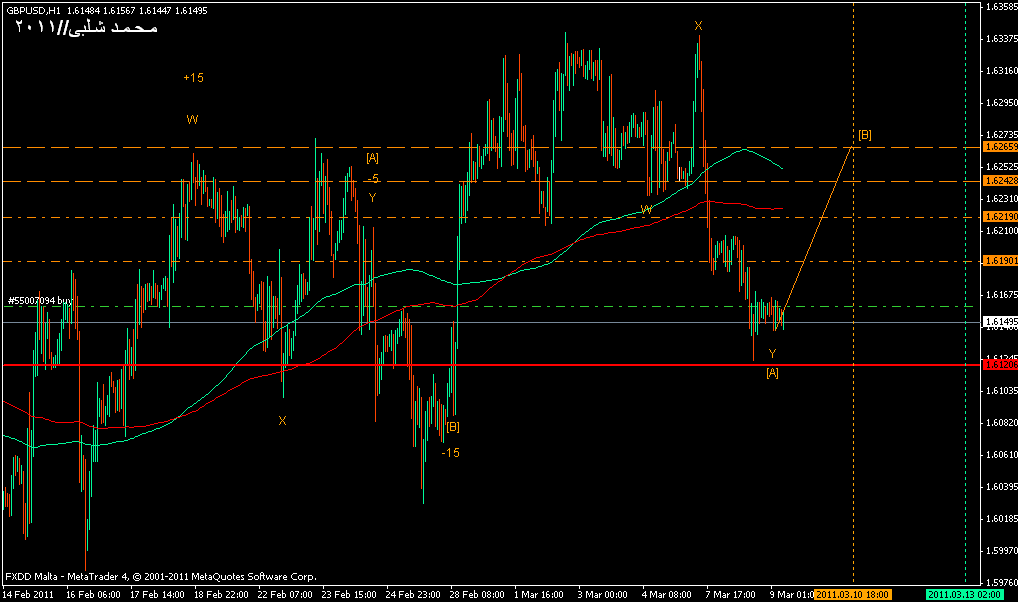1018x602 pixels.
Task: Click the FXDD Malta MetaTrader copyright text
Action: pos(160,577)
